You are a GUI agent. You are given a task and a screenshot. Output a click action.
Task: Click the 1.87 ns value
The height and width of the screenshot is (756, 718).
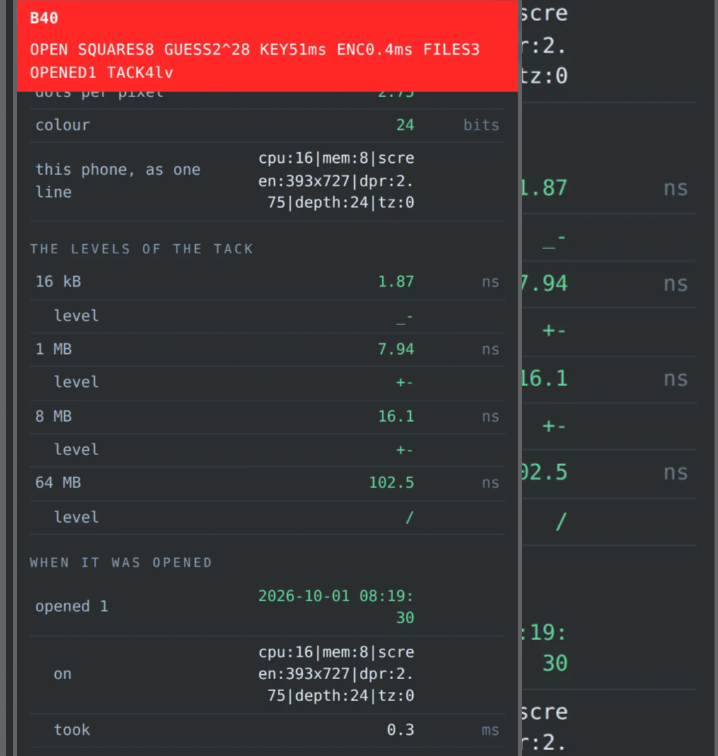coord(395,282)
